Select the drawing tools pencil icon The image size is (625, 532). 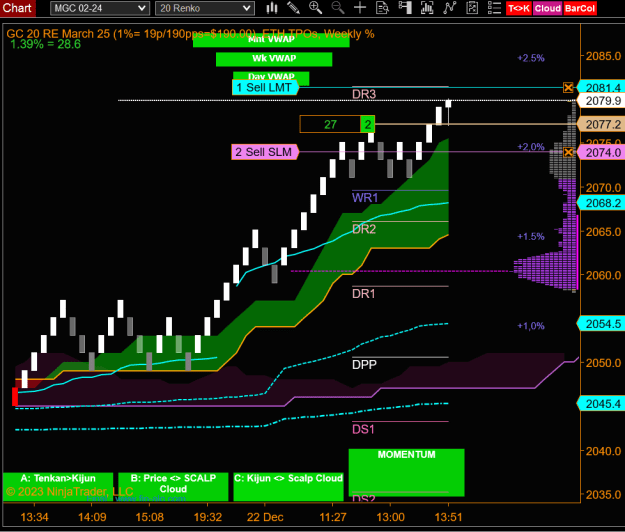(293, 8)
